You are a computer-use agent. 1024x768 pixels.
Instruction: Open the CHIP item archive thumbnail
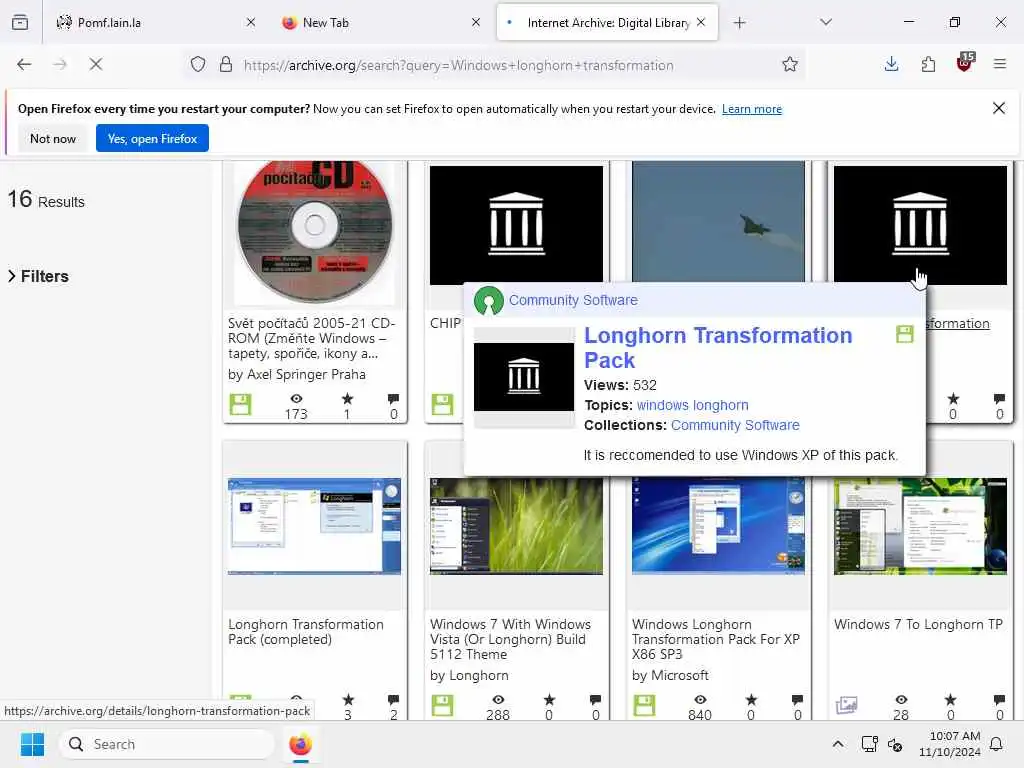[516, 224]
